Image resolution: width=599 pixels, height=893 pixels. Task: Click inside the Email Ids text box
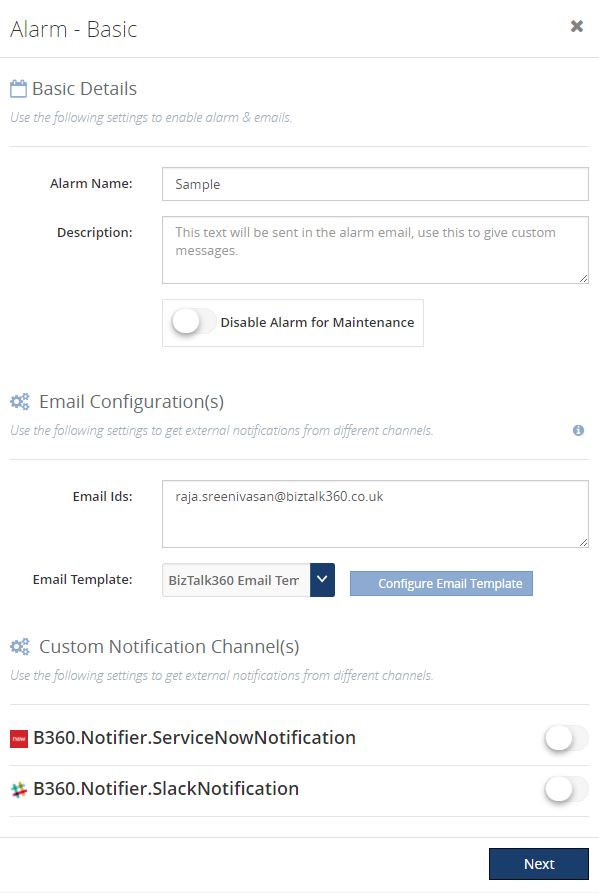375,514
